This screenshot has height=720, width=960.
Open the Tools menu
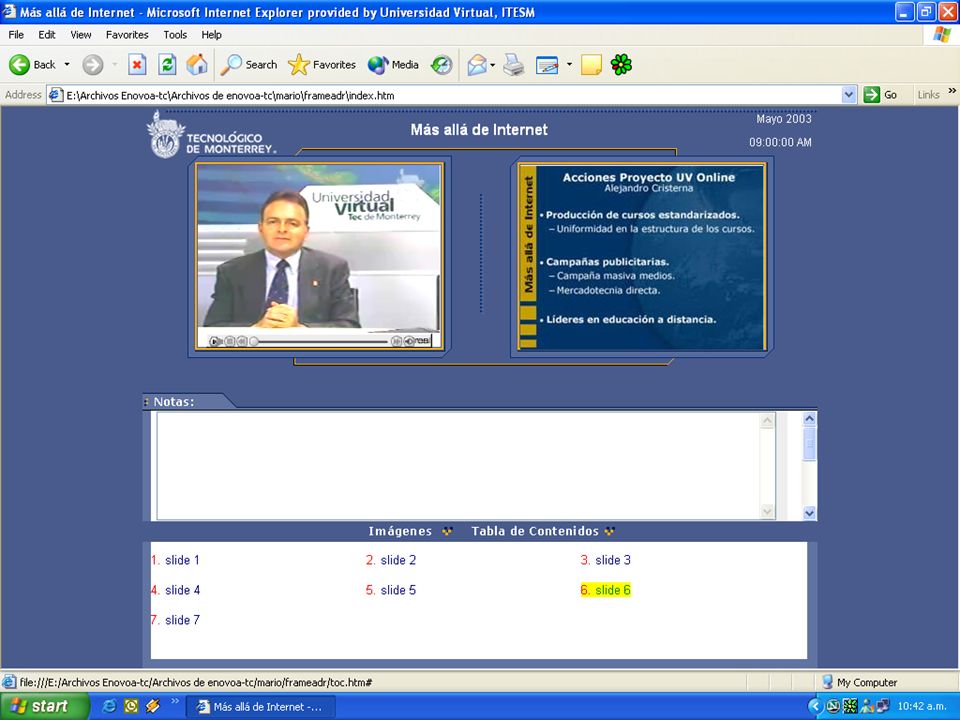(x=175, y=35)
